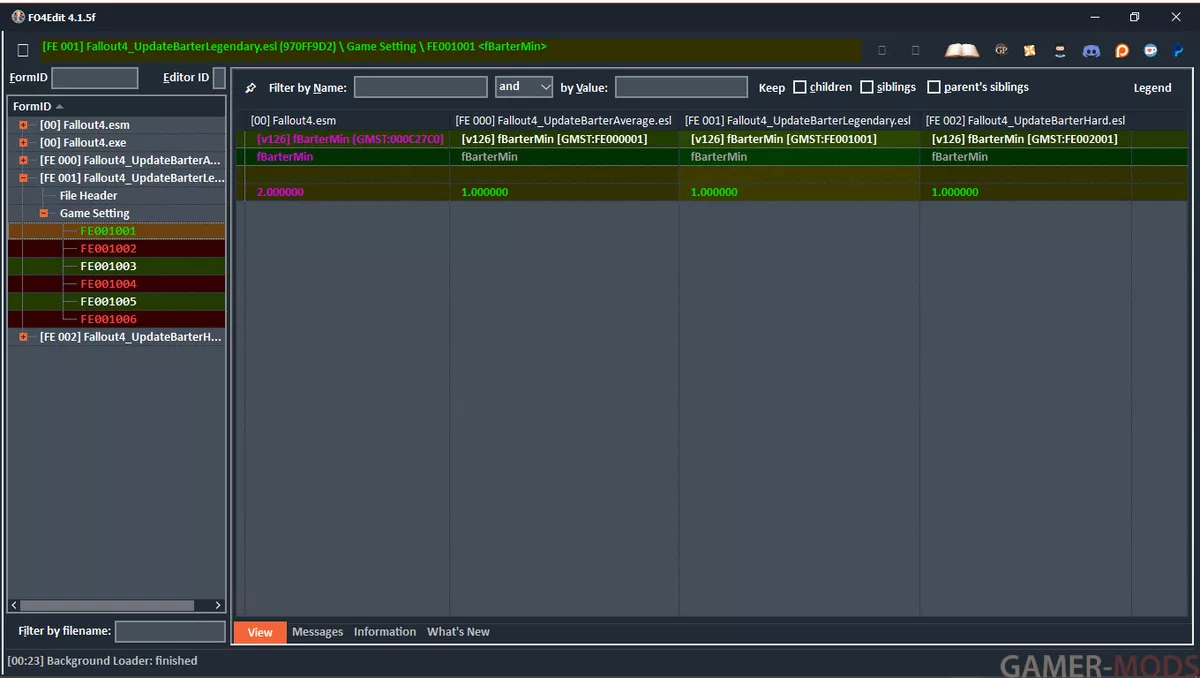
Task: Select record FE001006 in the tree
Action: point(108,320)
